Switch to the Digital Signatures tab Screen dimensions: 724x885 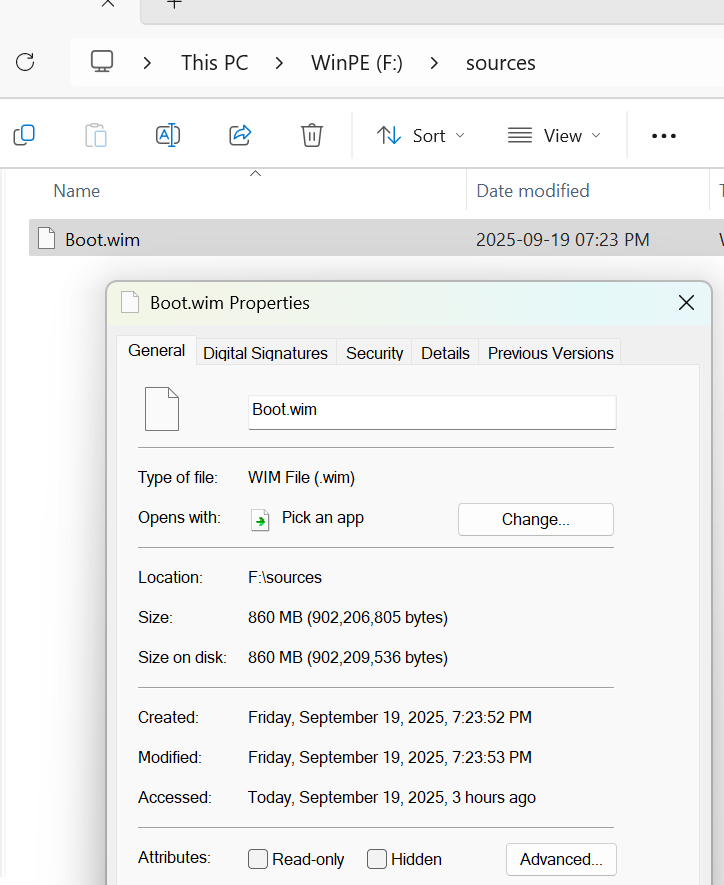[x=265, y=353]
